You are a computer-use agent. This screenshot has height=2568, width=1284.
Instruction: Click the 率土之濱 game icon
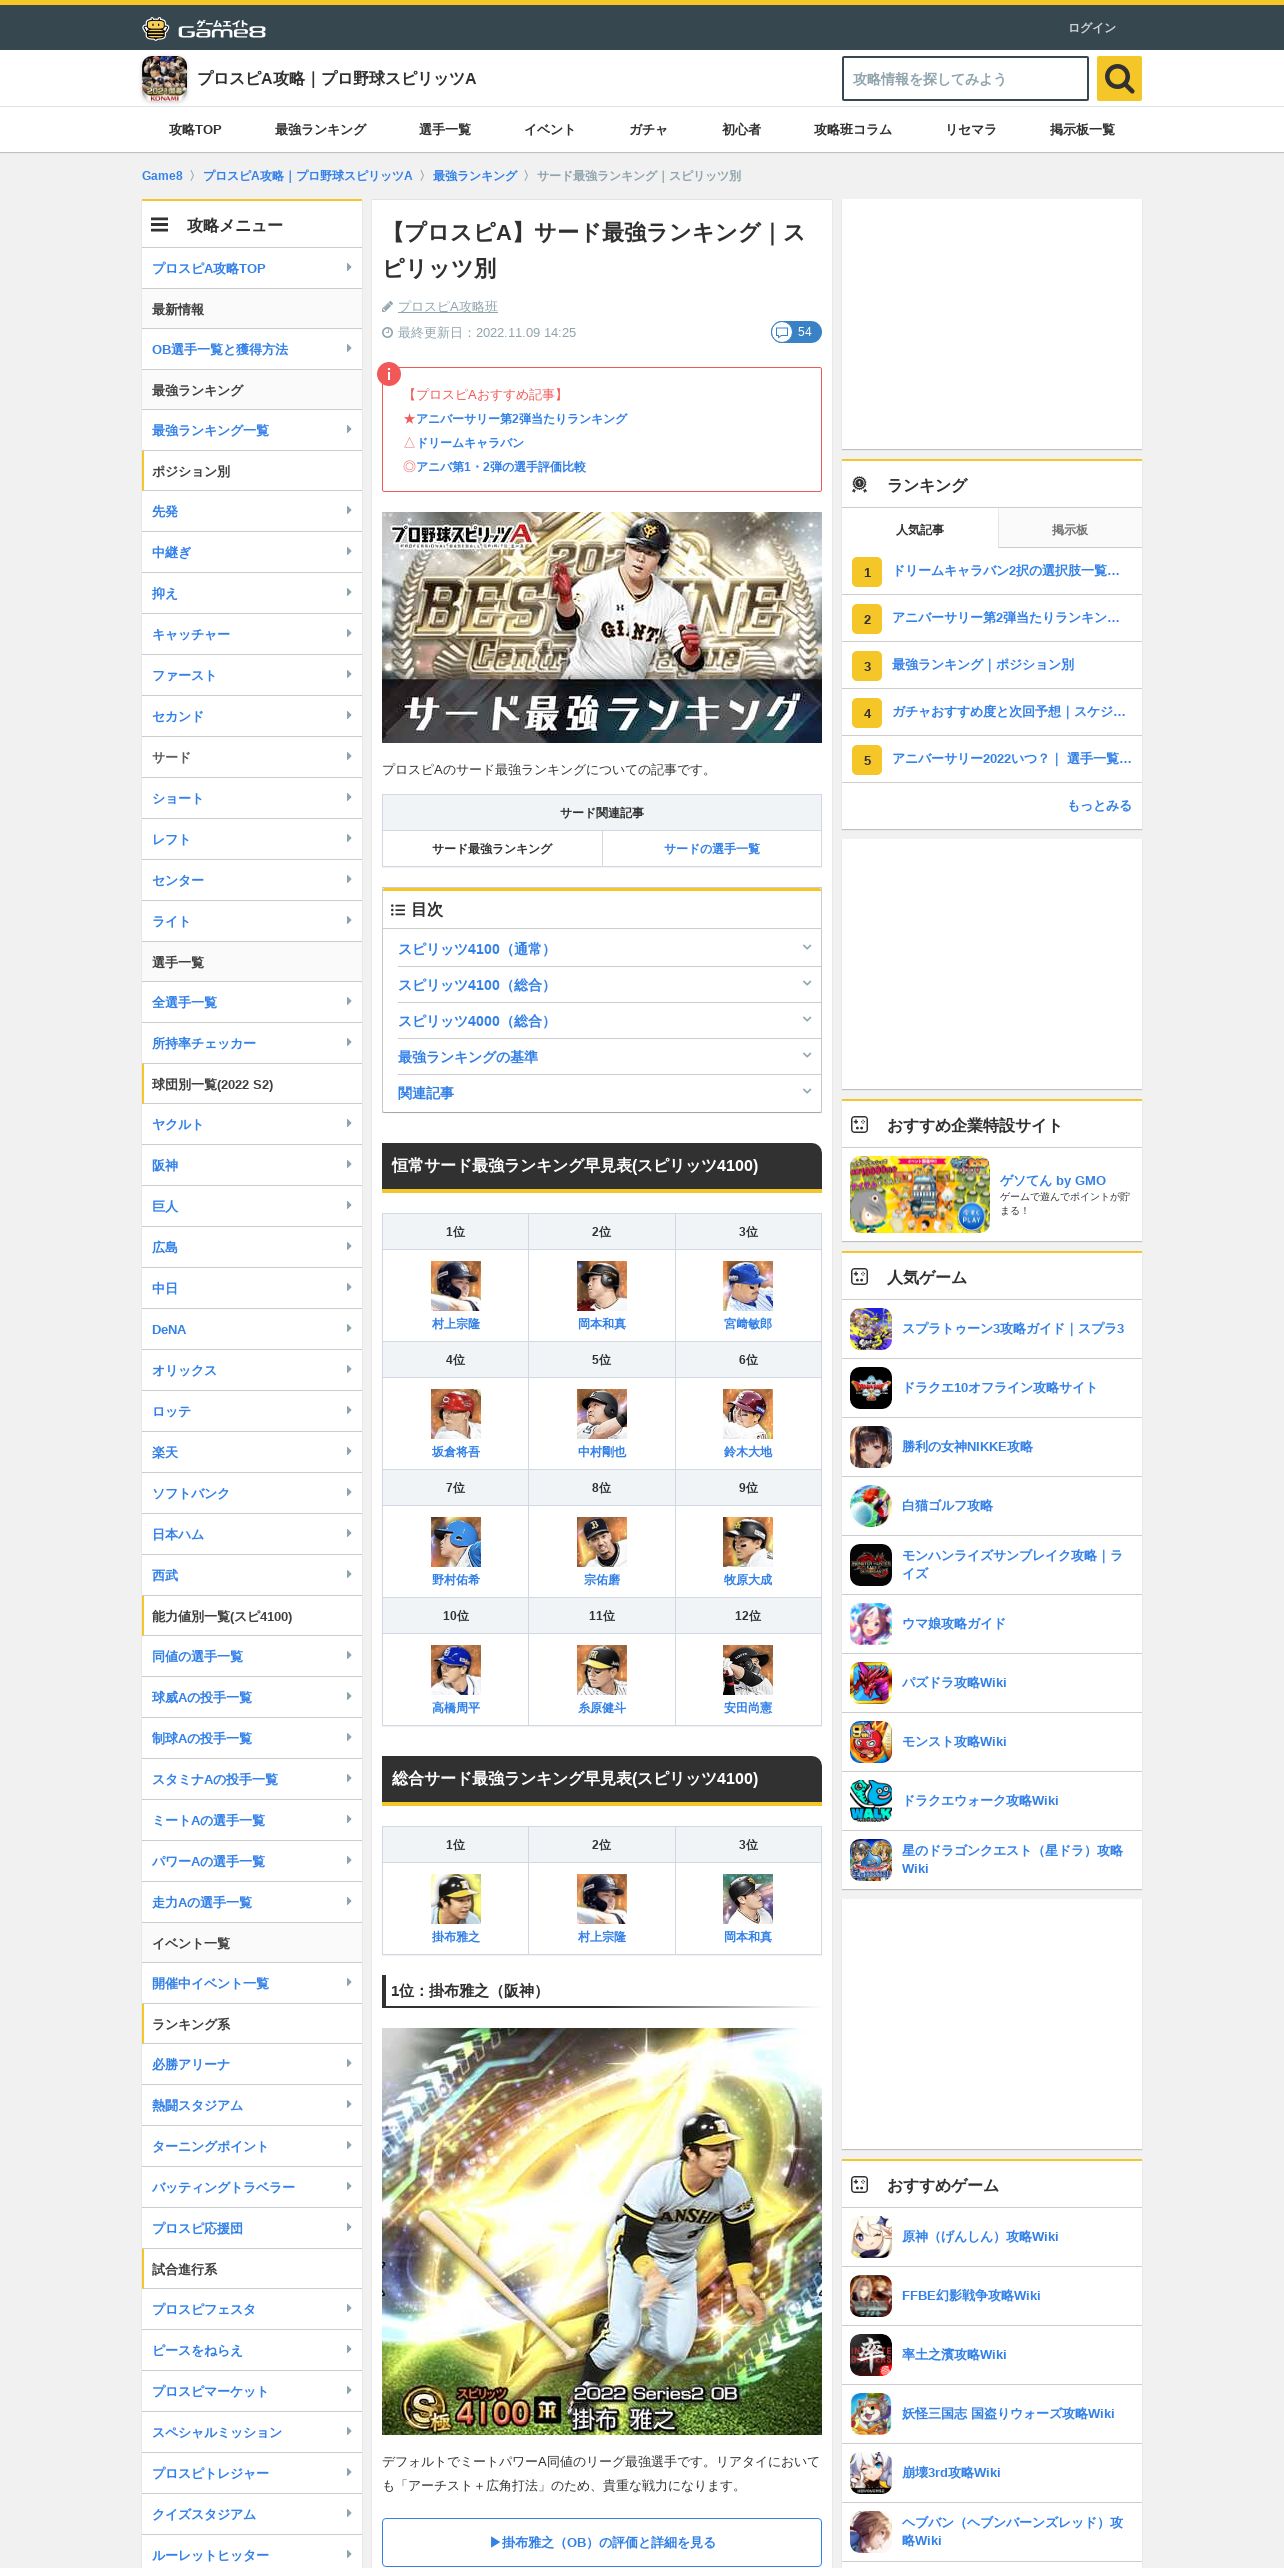coord(871,2355)
